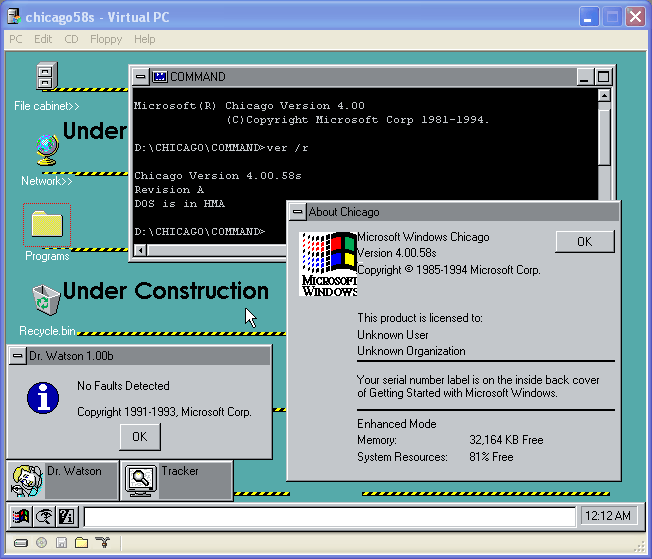
Task: Click the Dr. Watson 1.00b title bar
Action: (148, 356)
